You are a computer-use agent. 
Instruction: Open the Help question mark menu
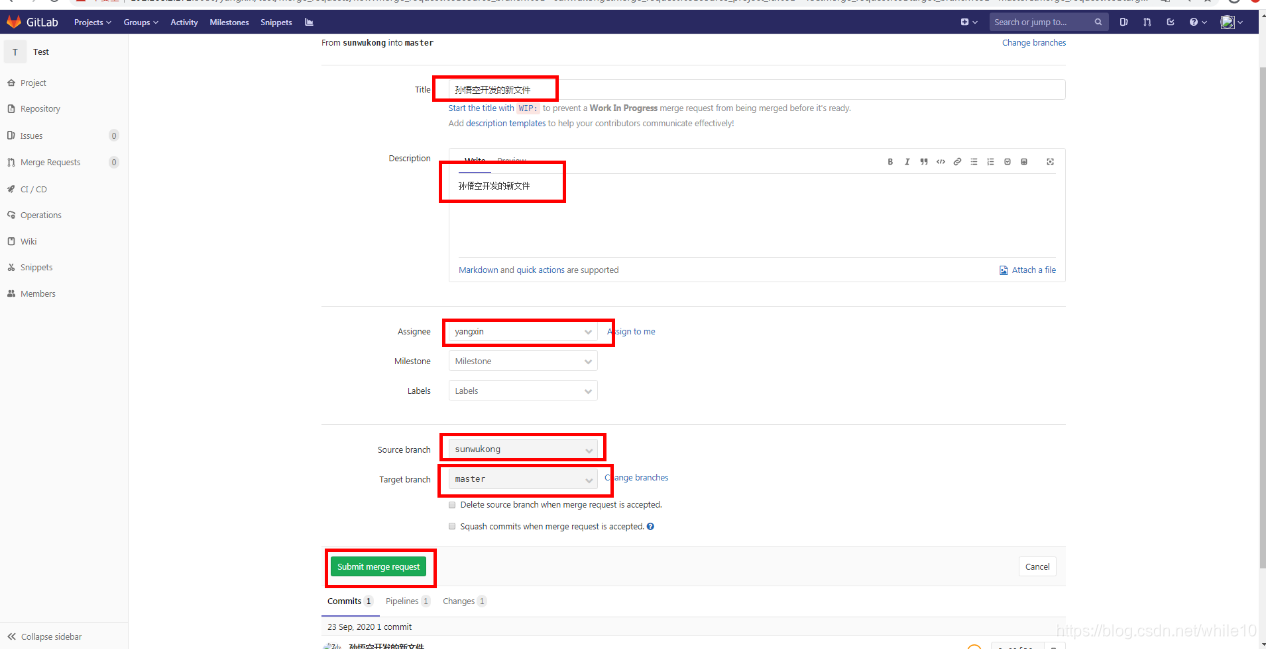(x=1198, y=22)
